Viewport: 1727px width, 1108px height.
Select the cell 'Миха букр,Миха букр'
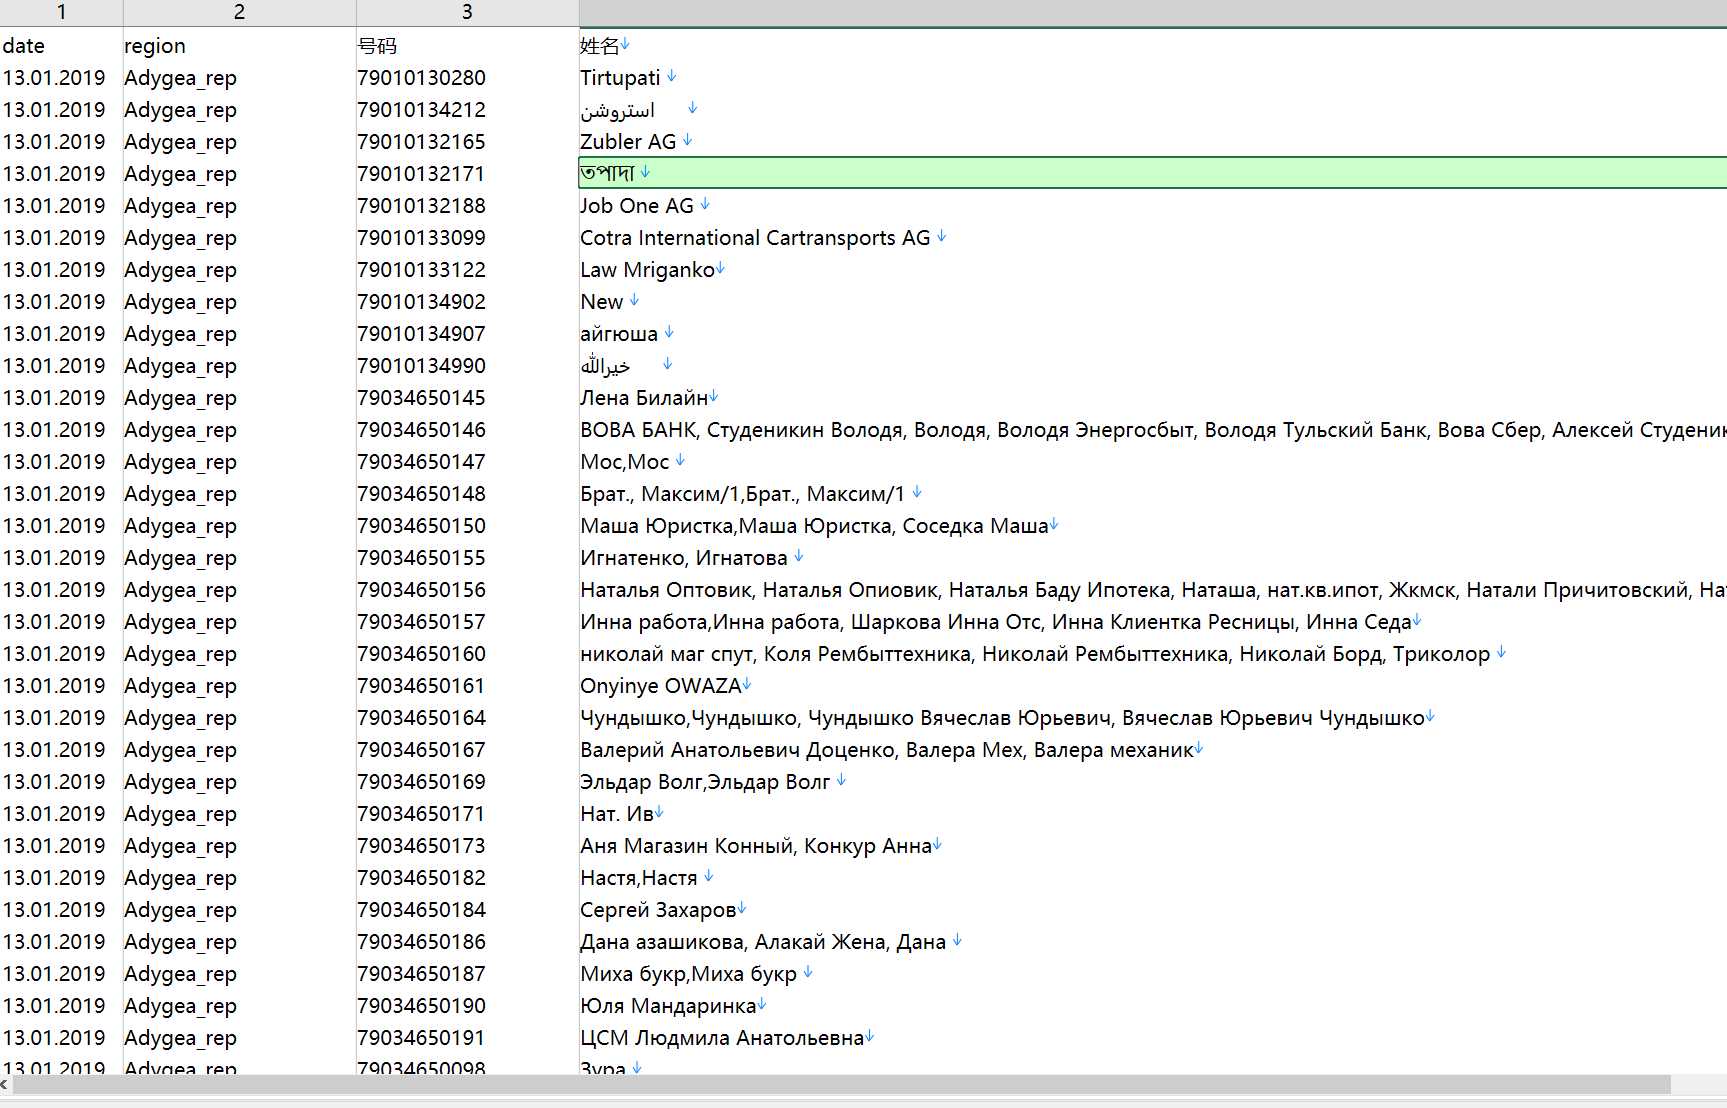pyautogui.click(x=1153, y=974)
